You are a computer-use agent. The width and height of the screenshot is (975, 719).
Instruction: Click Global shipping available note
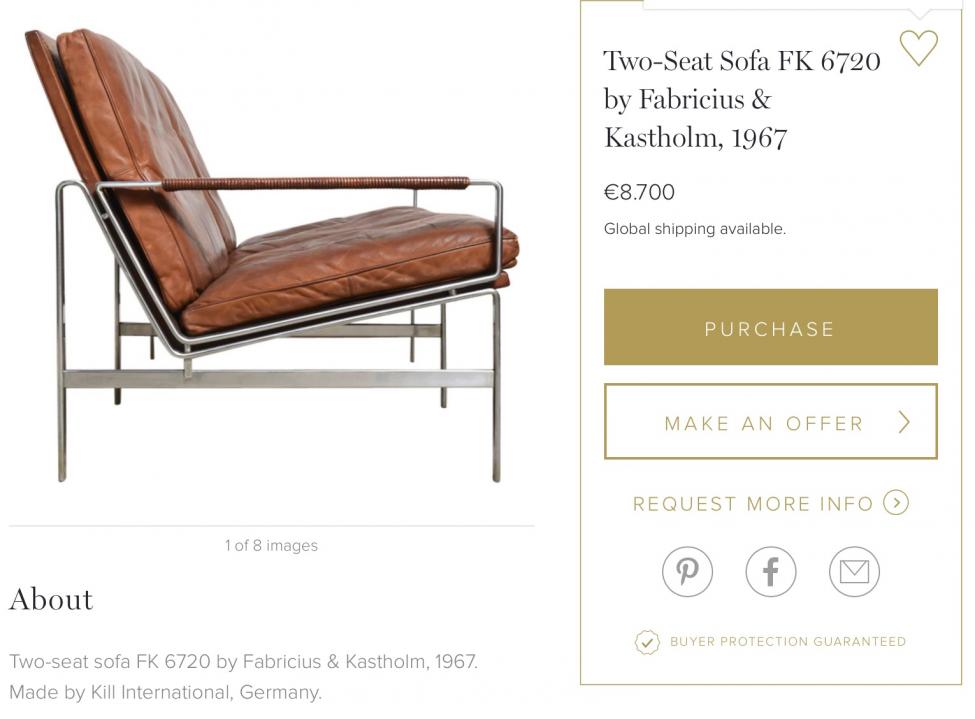(694, 229)
